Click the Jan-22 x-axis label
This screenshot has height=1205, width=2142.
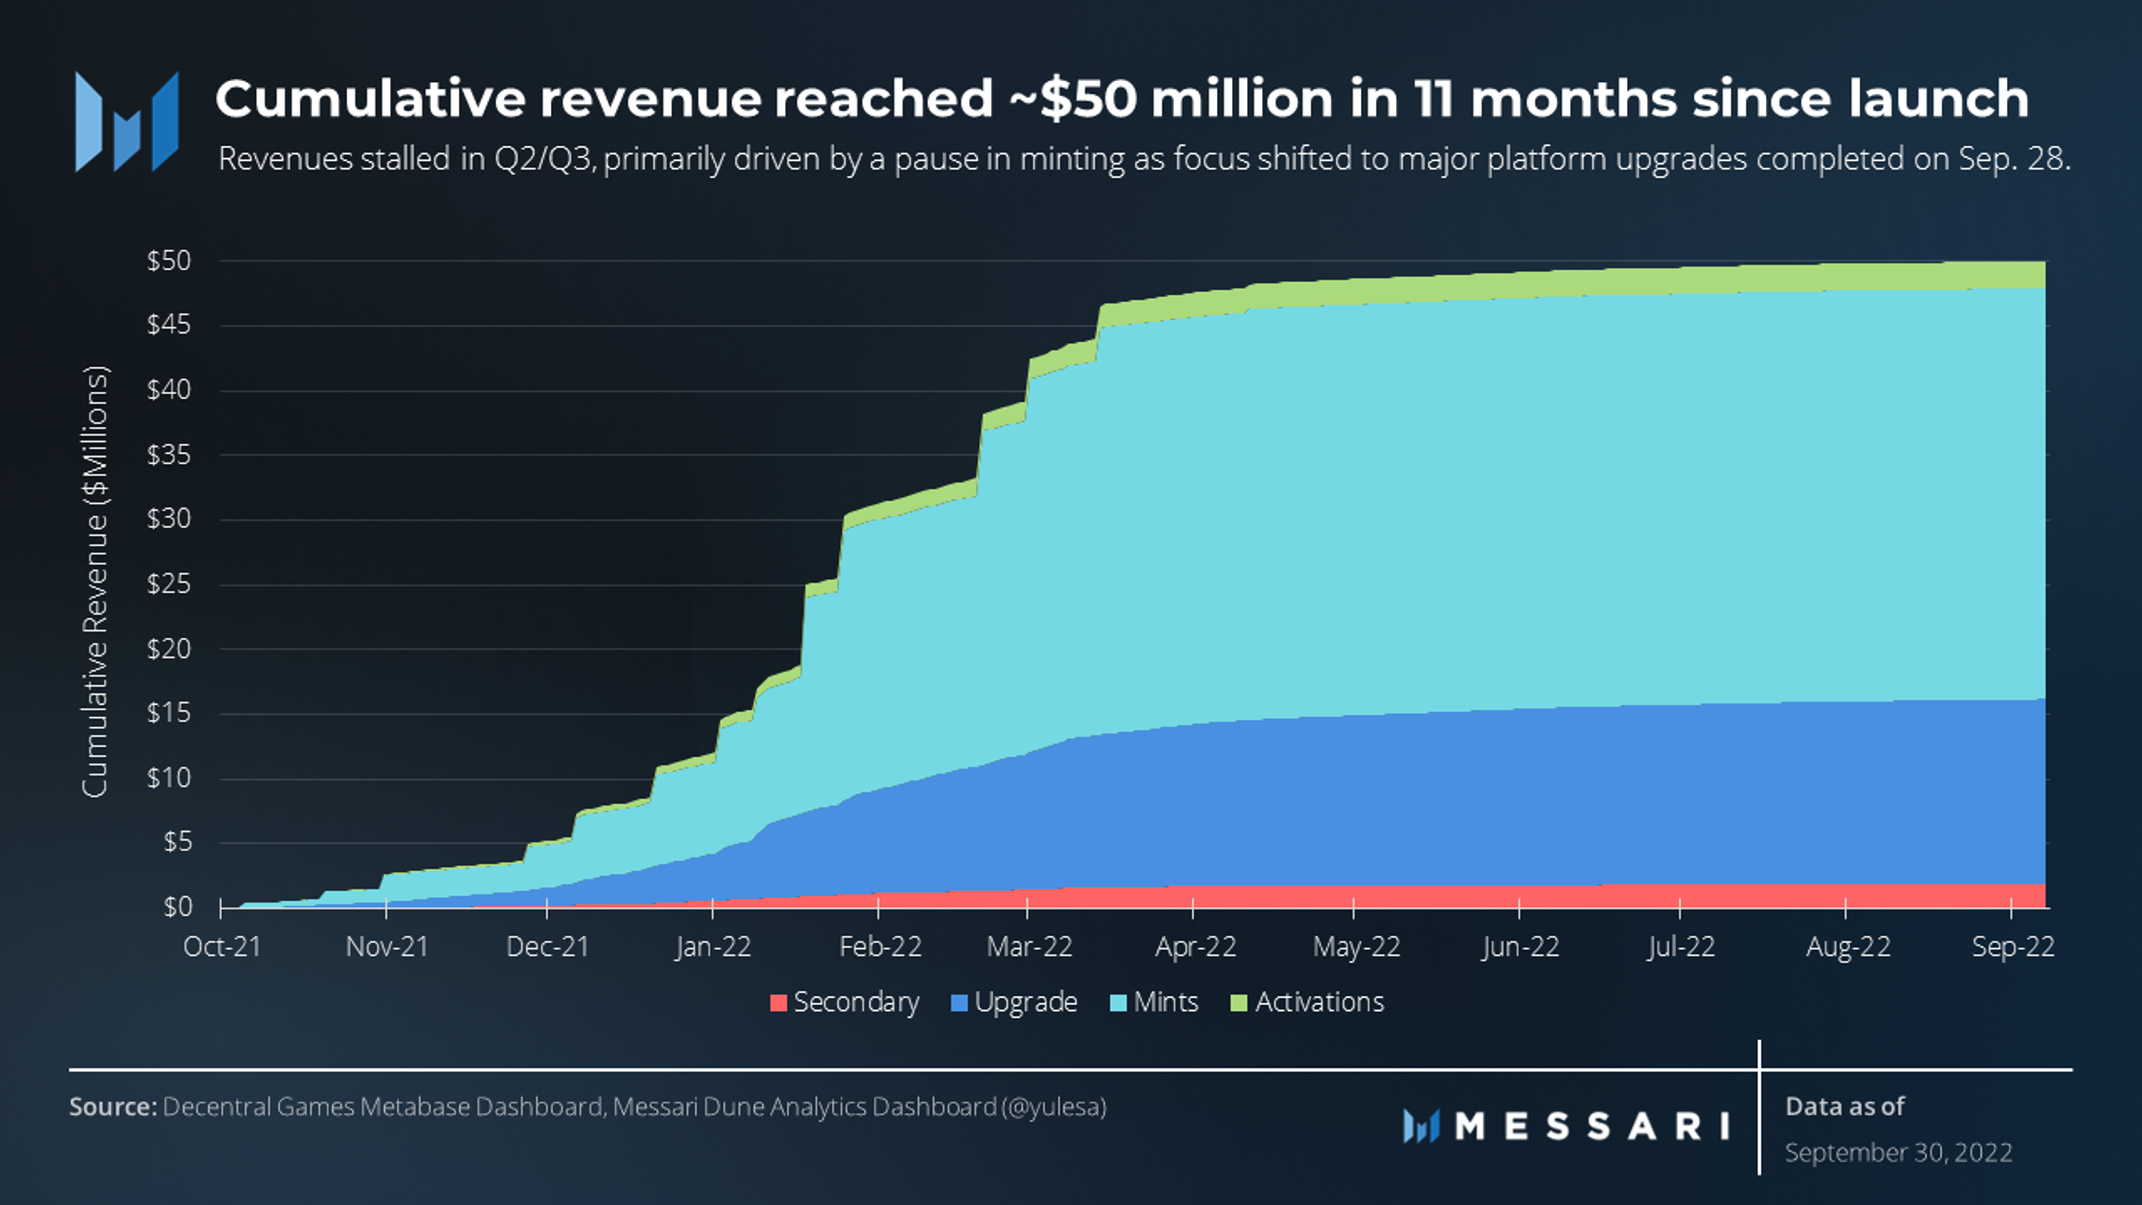click(713, 947)
